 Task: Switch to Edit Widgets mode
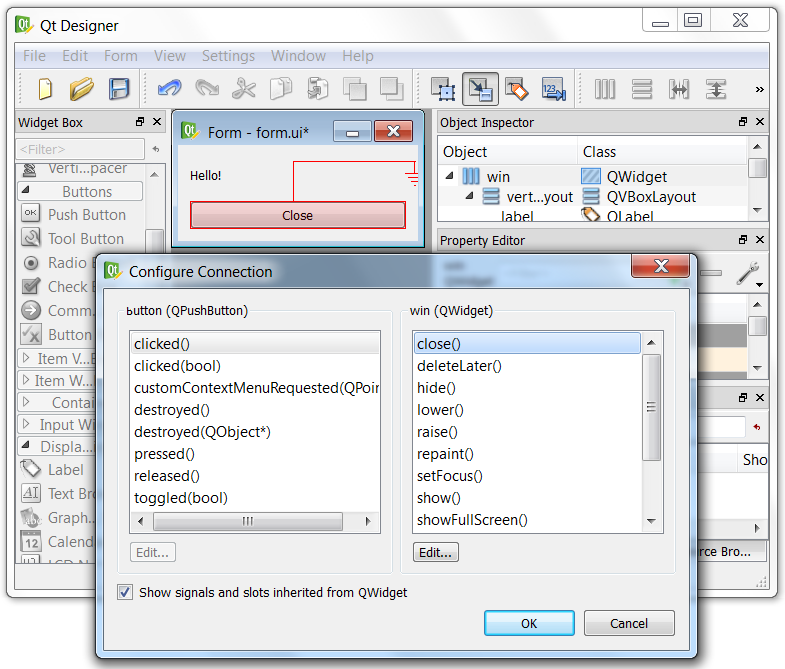444,89
